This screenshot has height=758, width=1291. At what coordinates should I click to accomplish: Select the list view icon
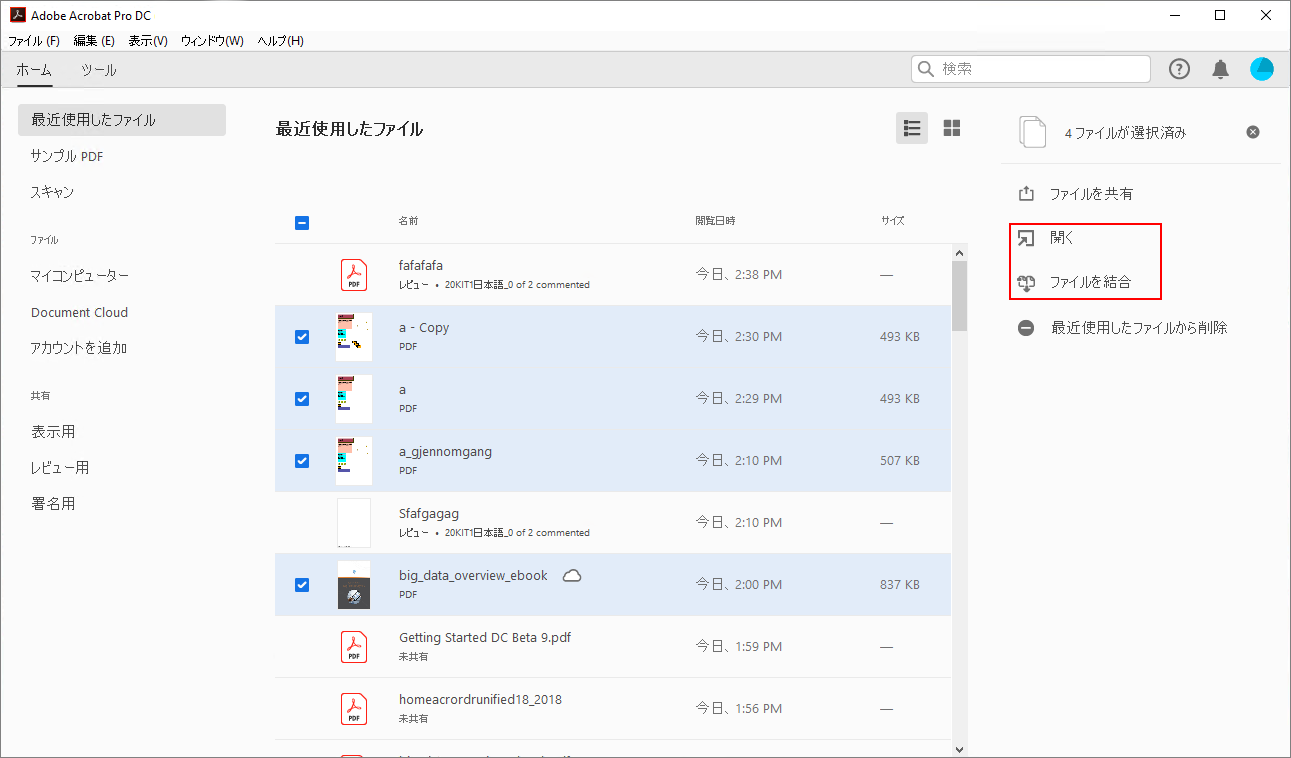[x=911, y=128]
